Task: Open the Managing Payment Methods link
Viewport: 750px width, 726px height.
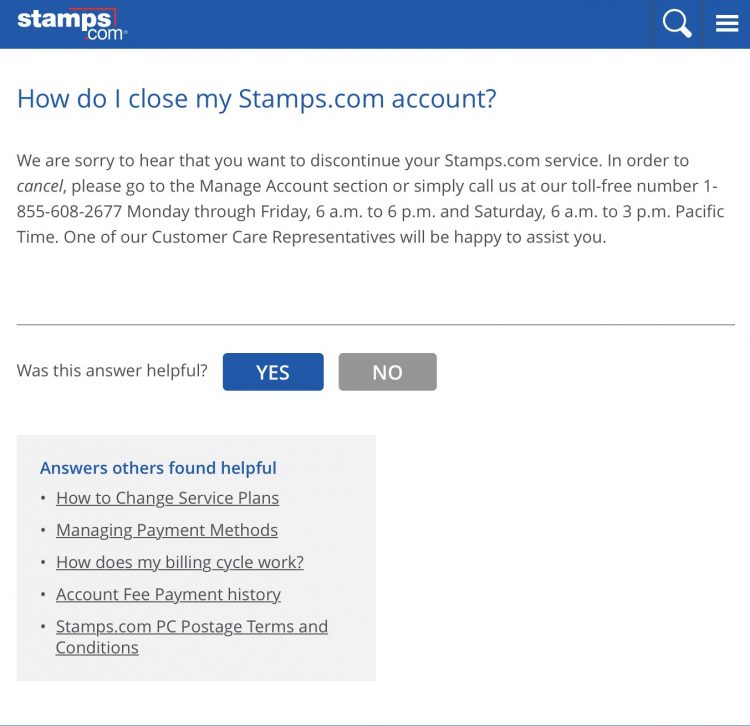Action: (167, 530)
